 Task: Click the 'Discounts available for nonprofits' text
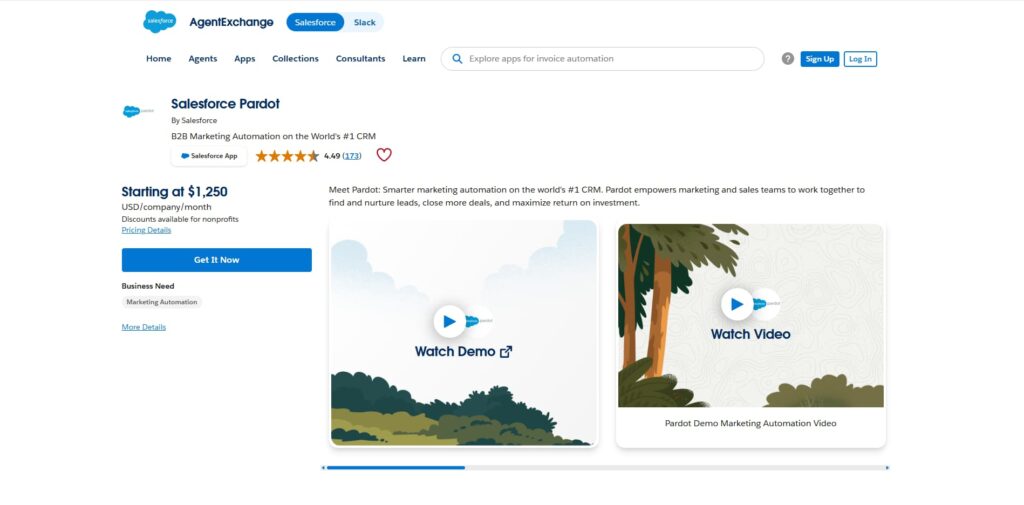[x=180, y=220]
